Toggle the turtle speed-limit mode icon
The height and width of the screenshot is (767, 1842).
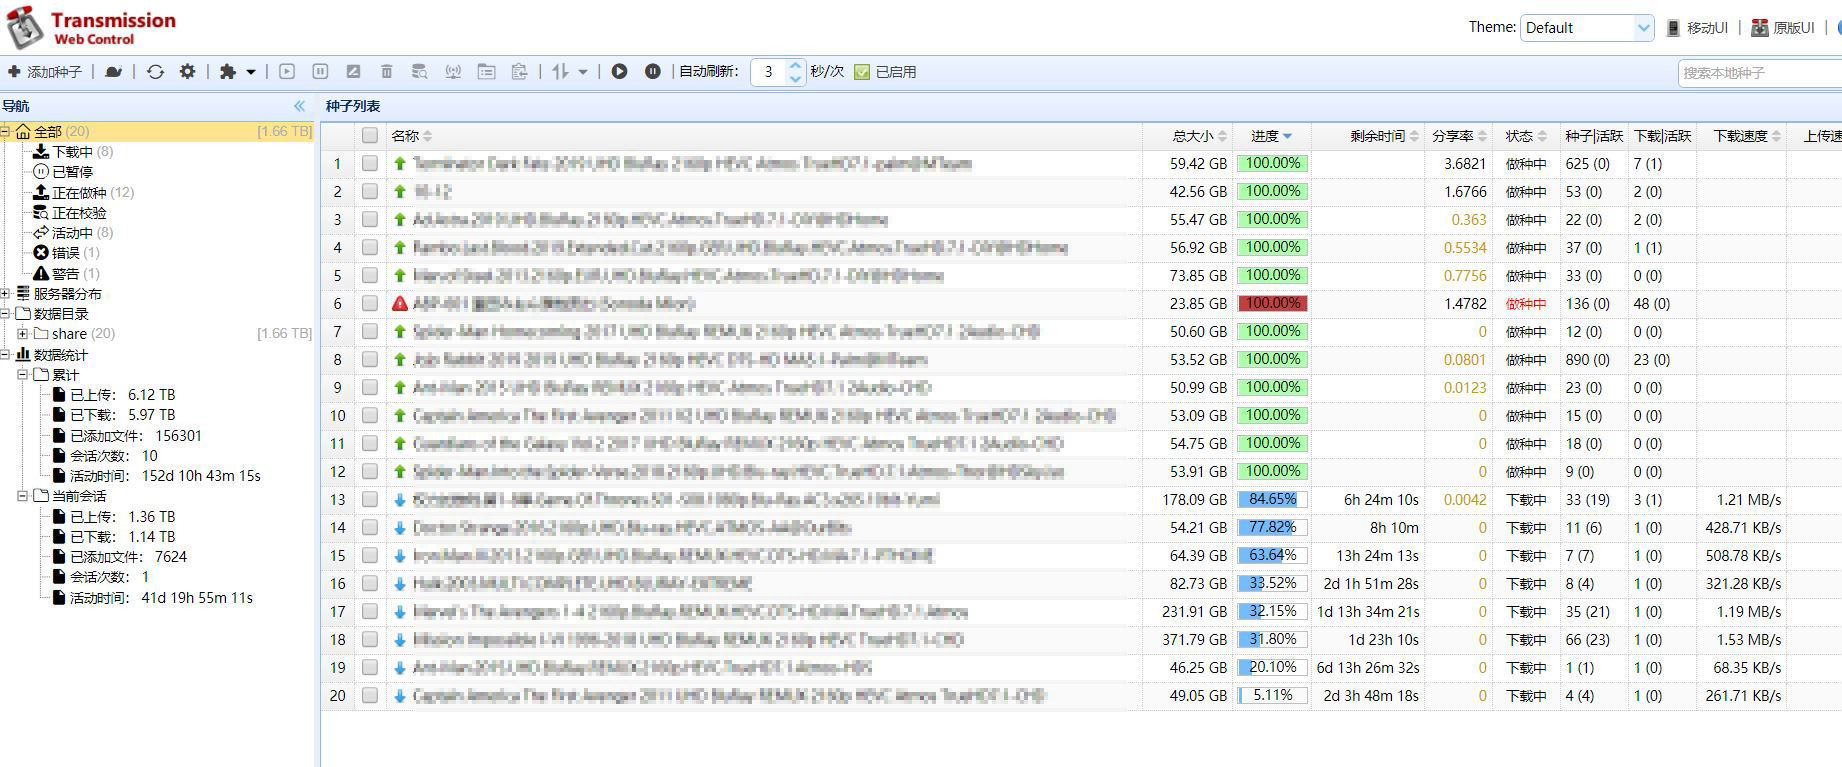click(114, 72)
